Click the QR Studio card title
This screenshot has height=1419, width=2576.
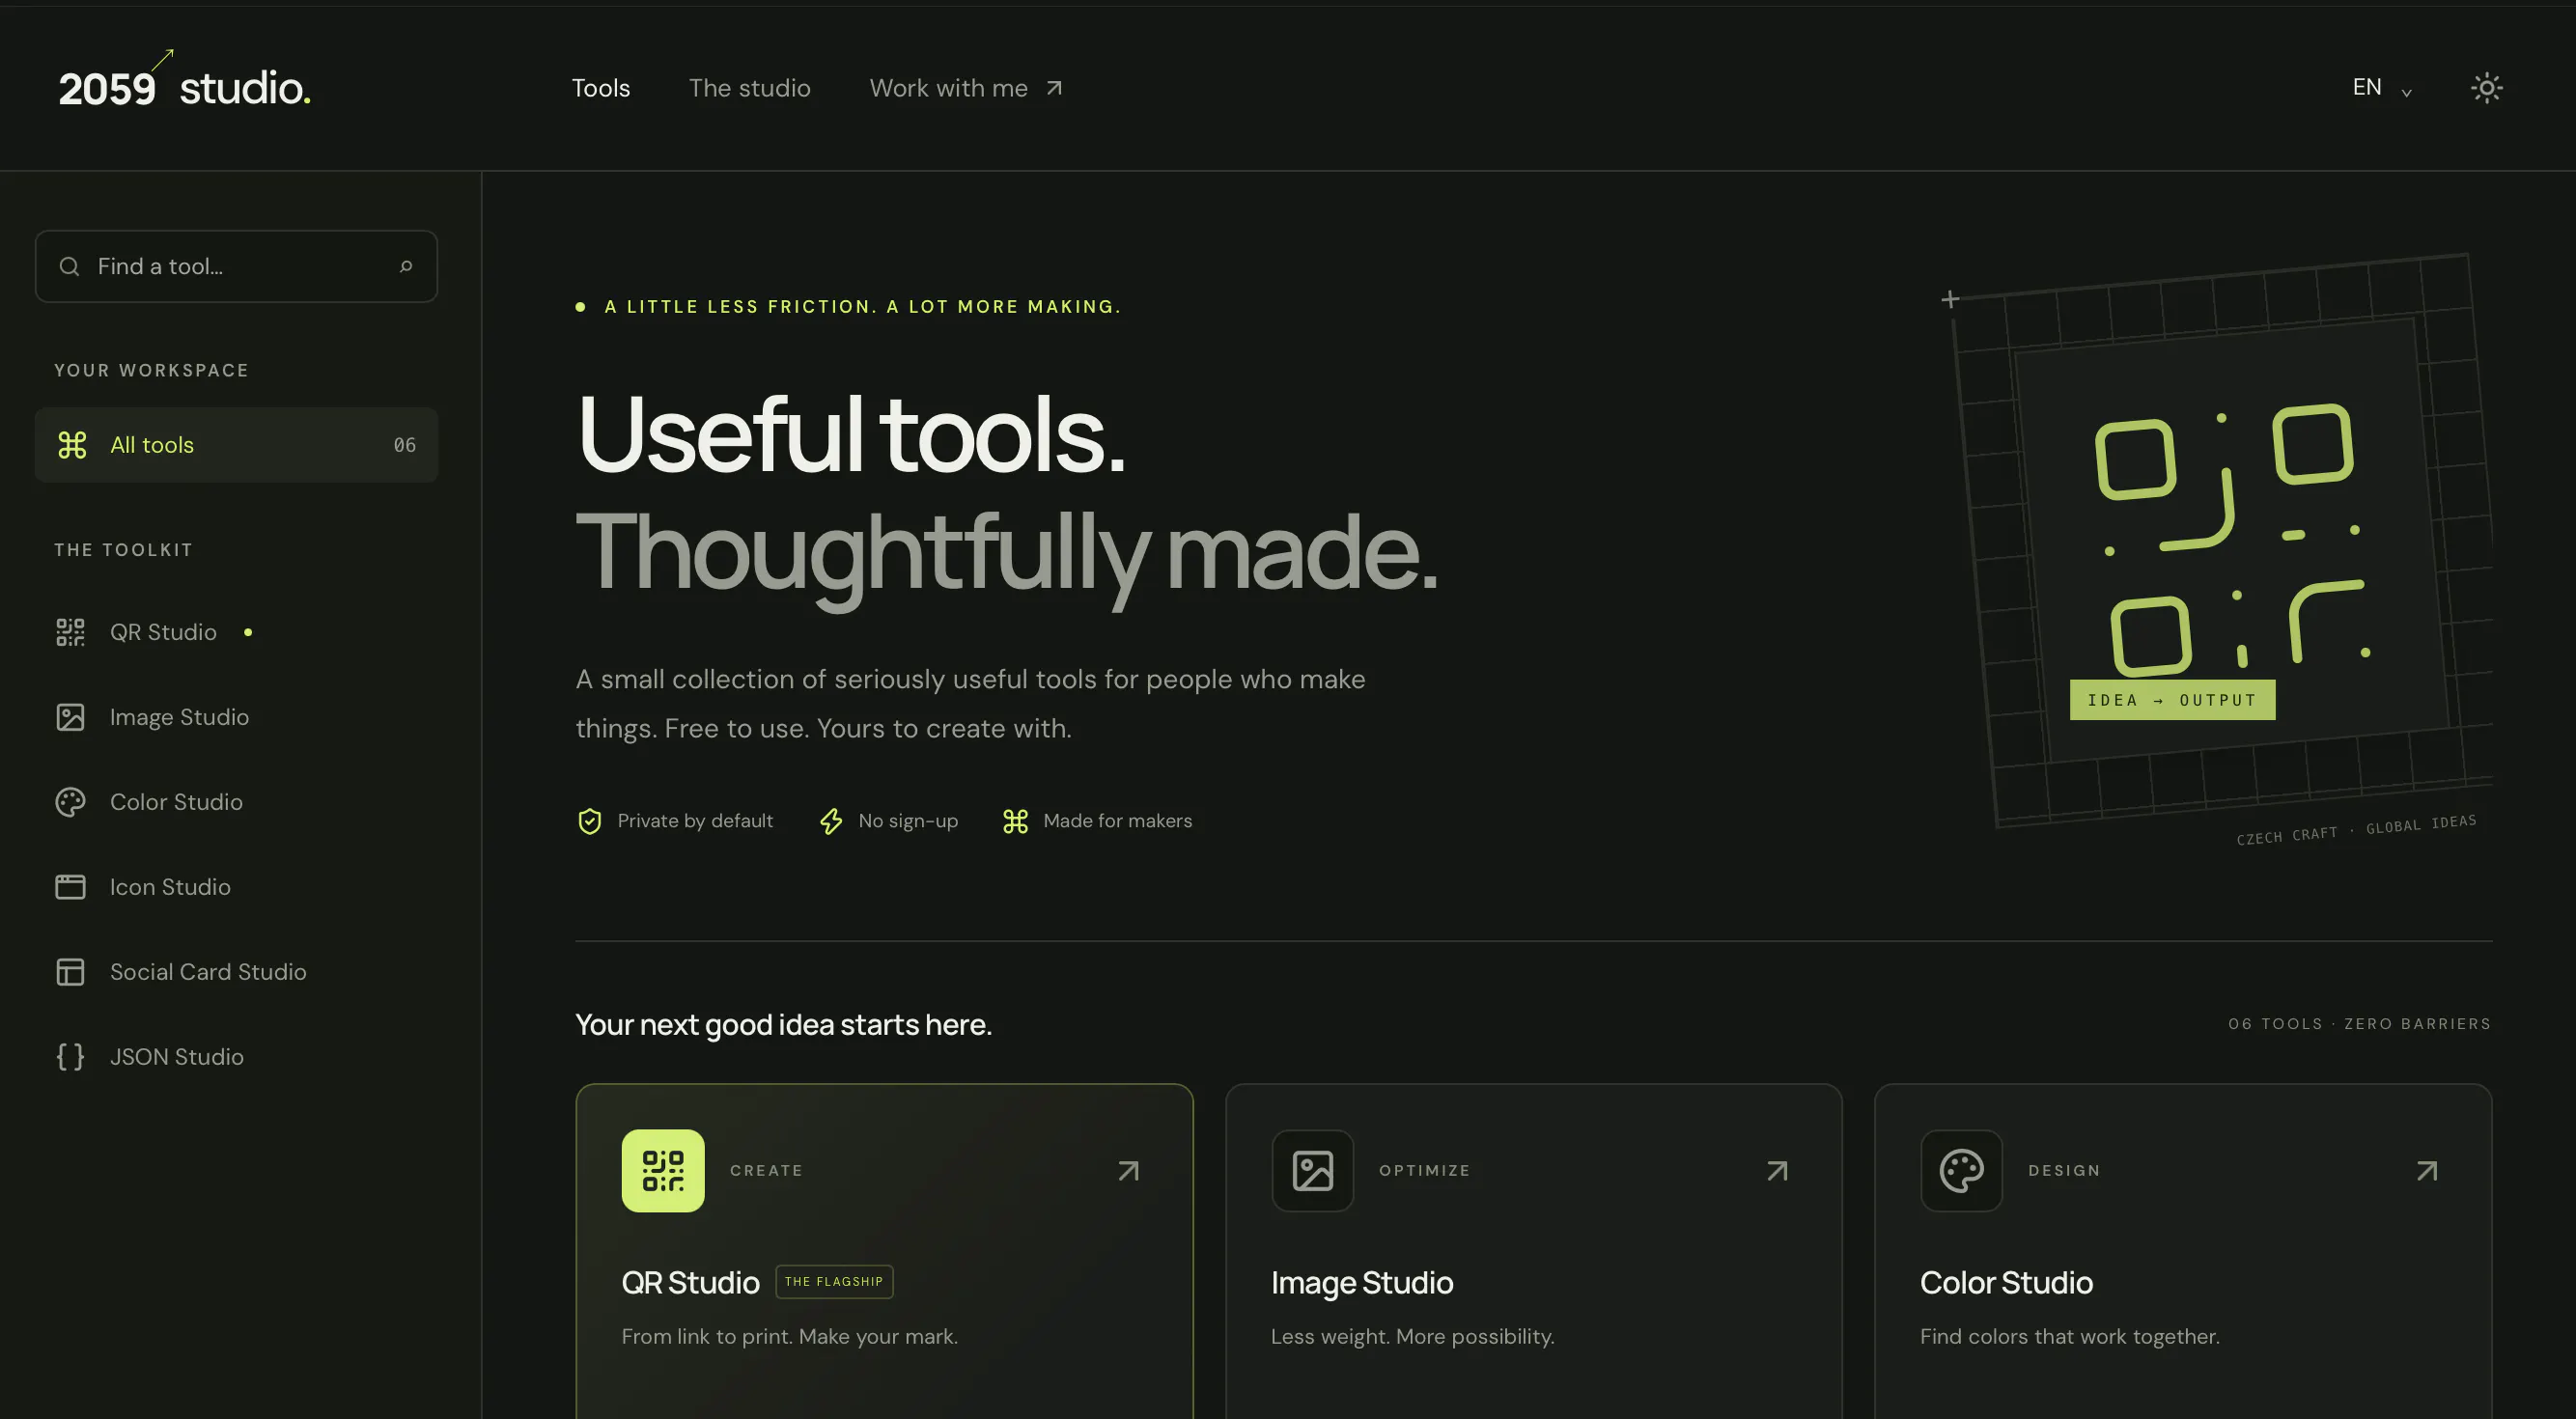point(690,1283)
